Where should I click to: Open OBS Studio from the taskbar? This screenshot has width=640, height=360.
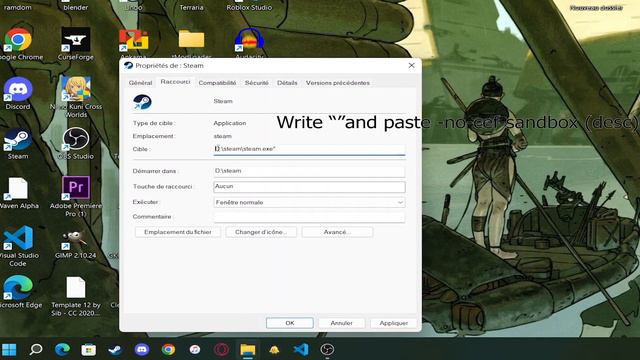tap(327, 350)
